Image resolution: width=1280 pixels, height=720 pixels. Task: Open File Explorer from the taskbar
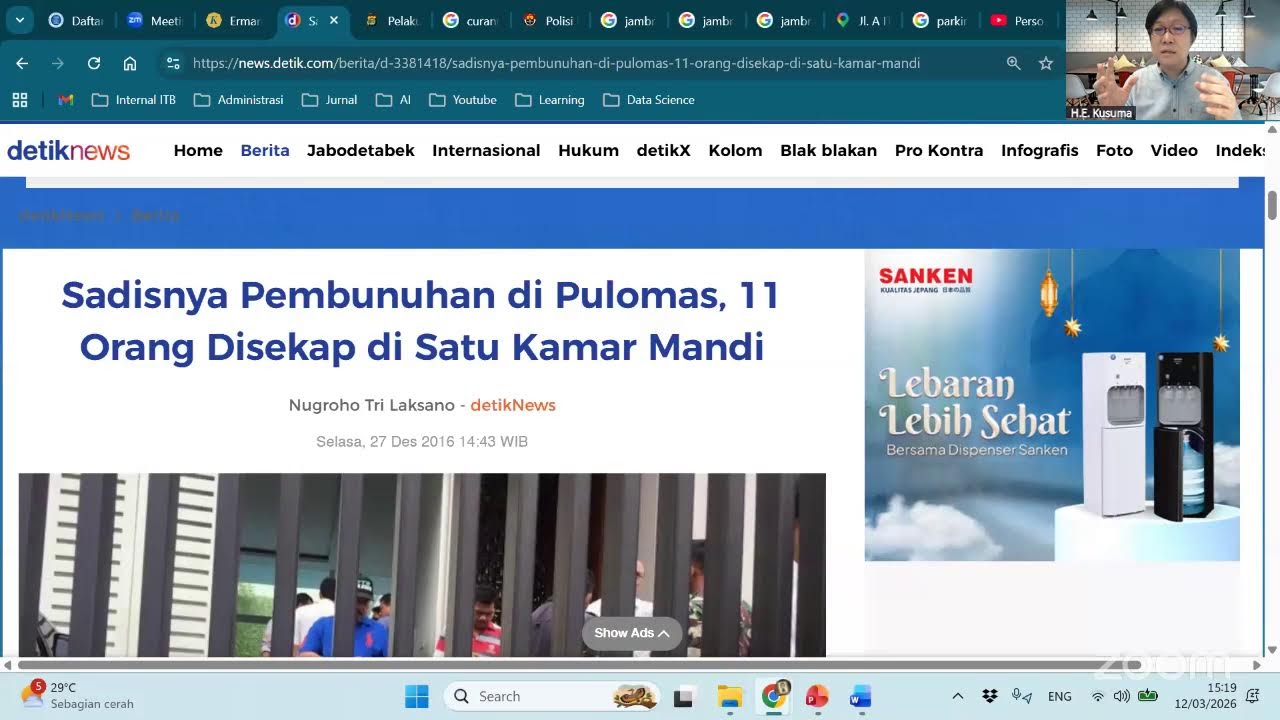(x=729, y=697)
